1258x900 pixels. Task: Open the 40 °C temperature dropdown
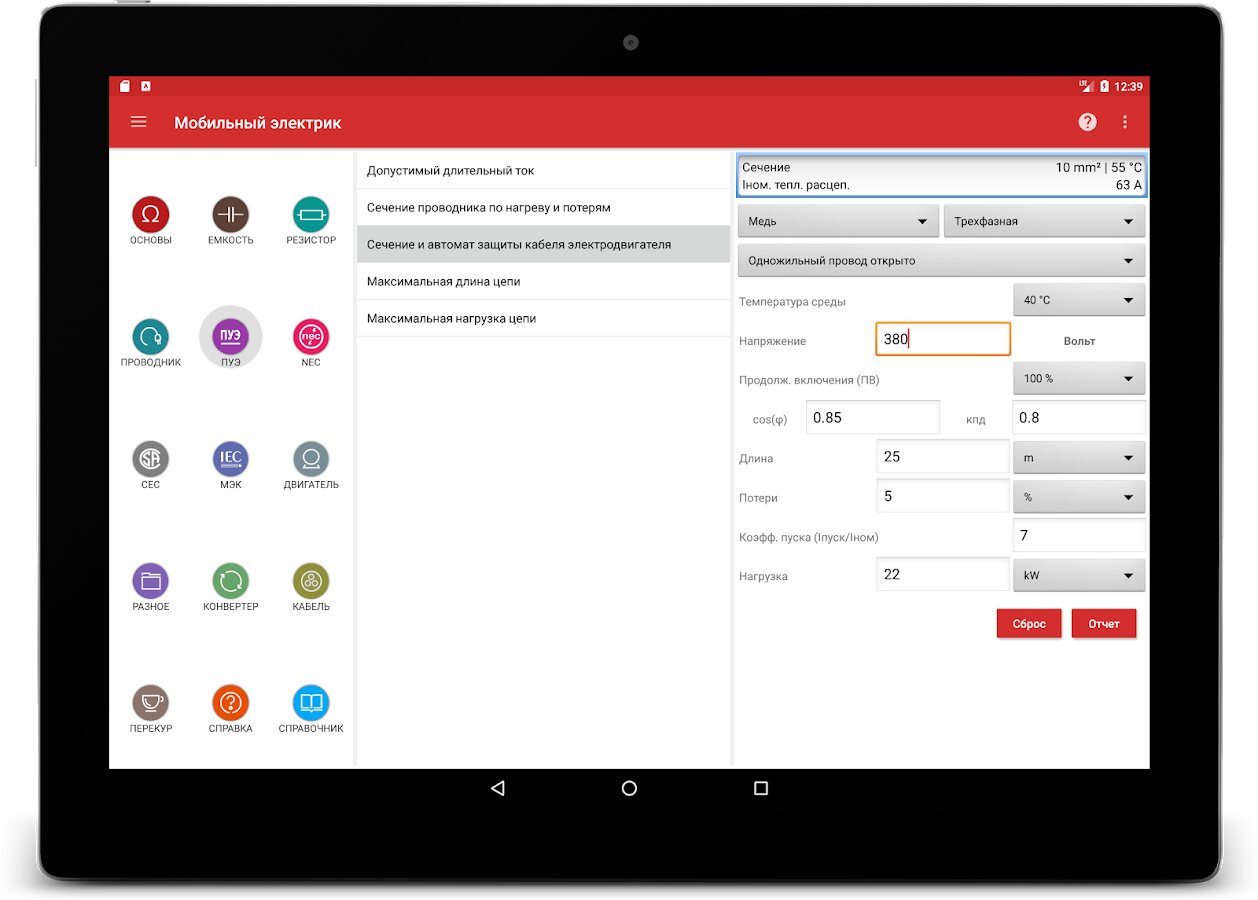click(1079, 300)
